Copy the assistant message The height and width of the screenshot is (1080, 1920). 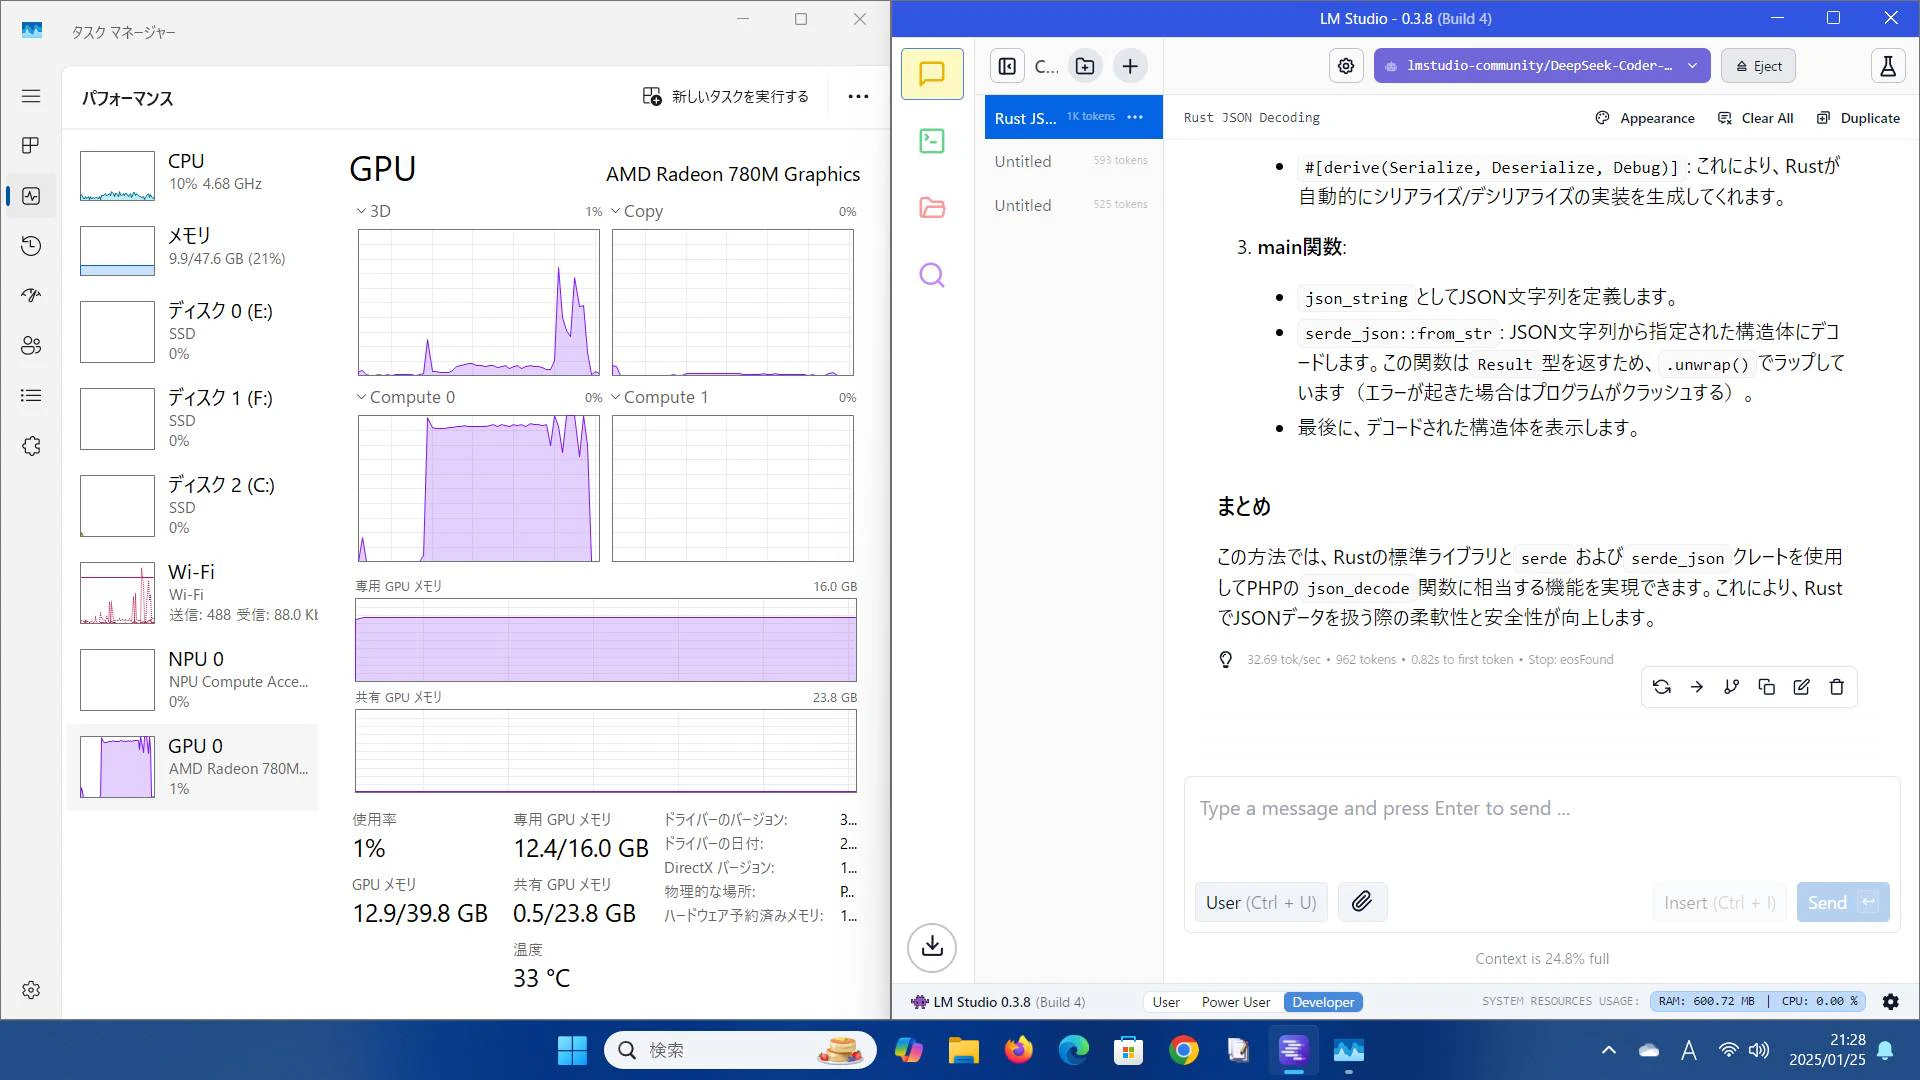click(x=1767, y=687)
